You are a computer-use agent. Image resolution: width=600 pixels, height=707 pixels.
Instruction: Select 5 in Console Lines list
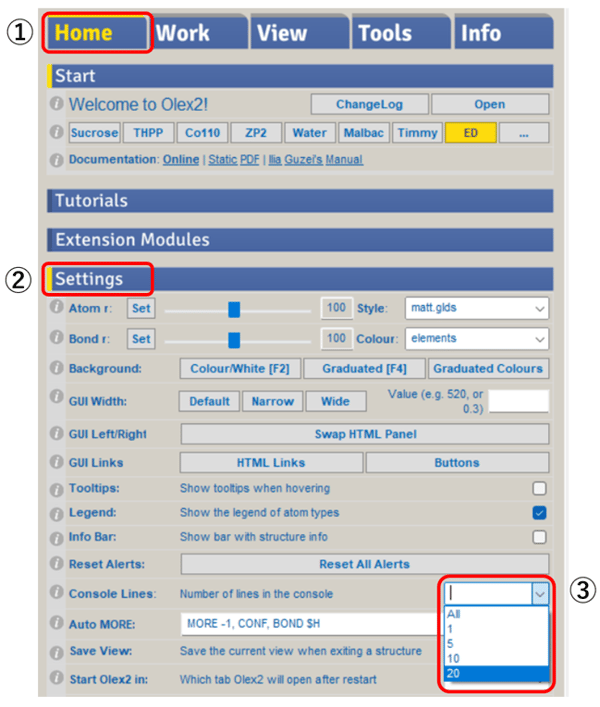pos(496,644)
